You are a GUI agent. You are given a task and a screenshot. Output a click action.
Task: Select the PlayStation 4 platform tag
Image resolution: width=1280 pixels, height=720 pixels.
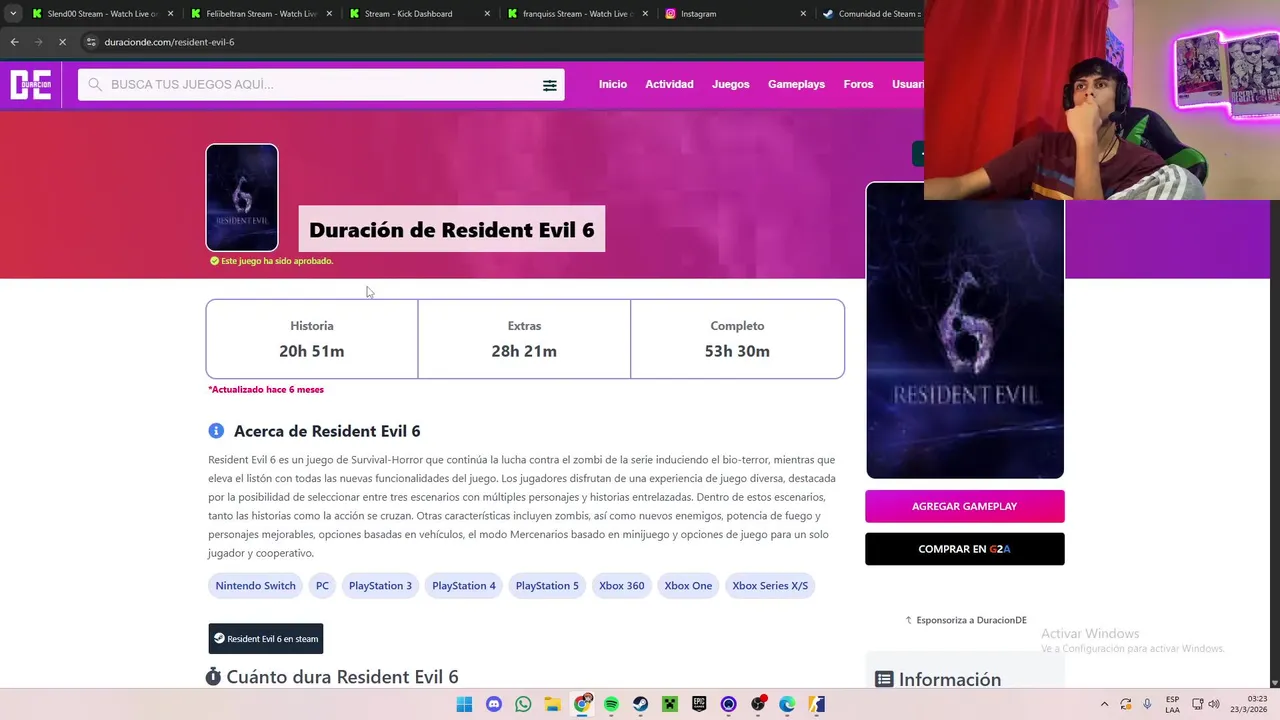coord(464,586)
